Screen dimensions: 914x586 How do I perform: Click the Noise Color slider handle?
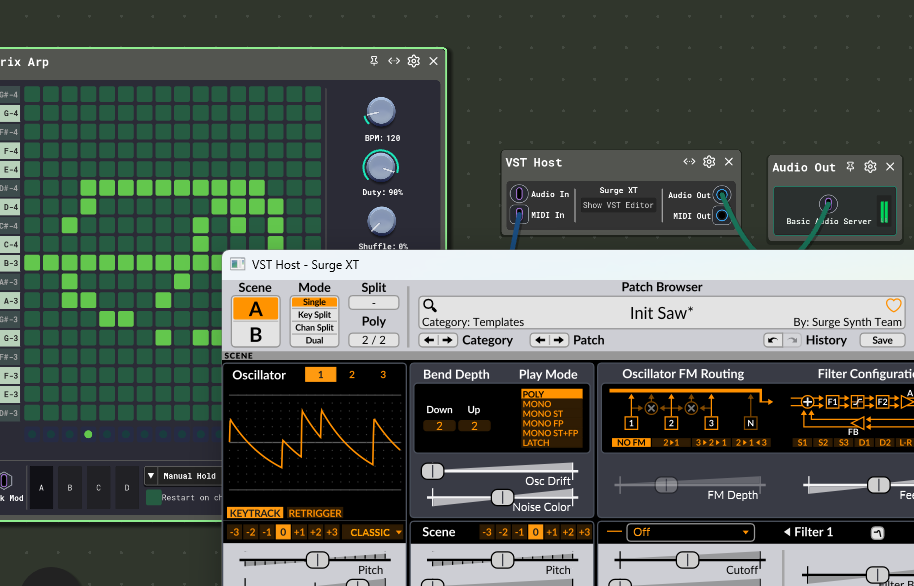[502, 497]
